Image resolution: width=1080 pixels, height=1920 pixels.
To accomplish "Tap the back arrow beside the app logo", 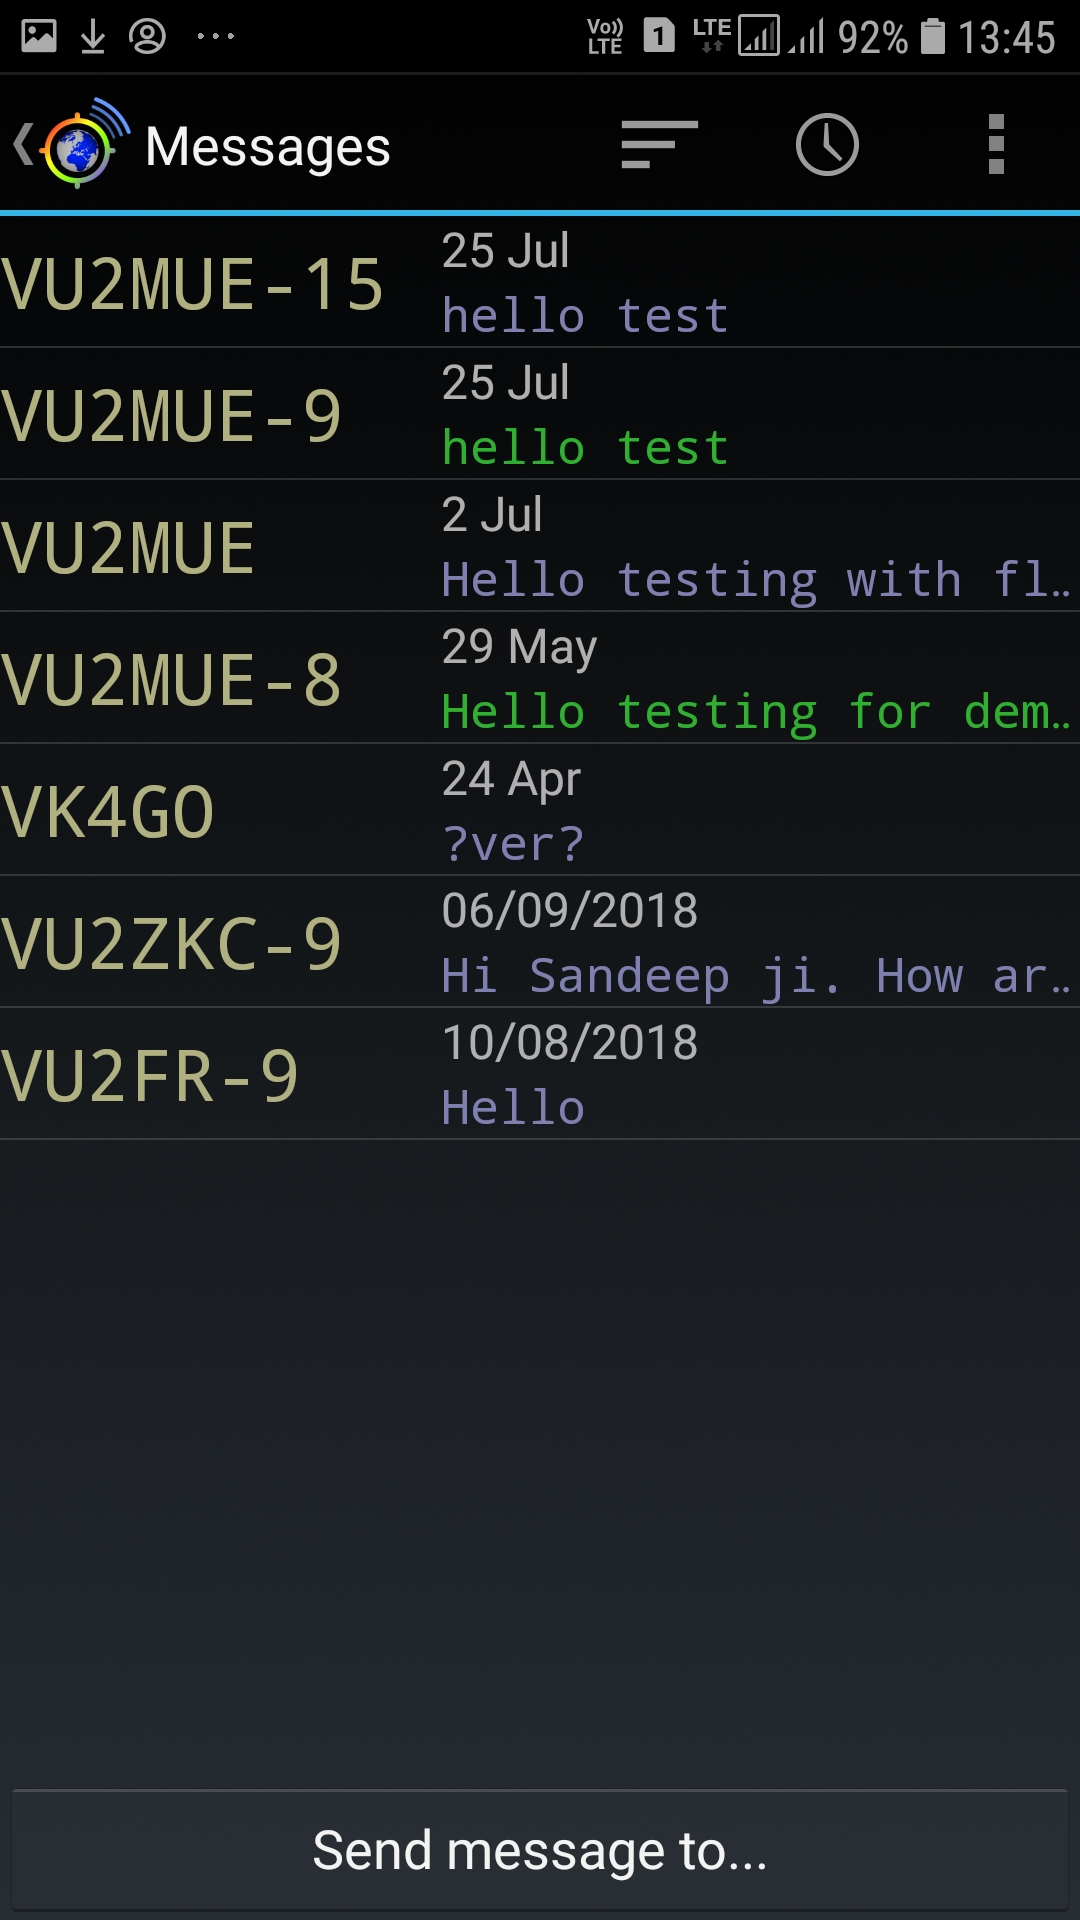I will pyautogui.click(x=22, y=144).
